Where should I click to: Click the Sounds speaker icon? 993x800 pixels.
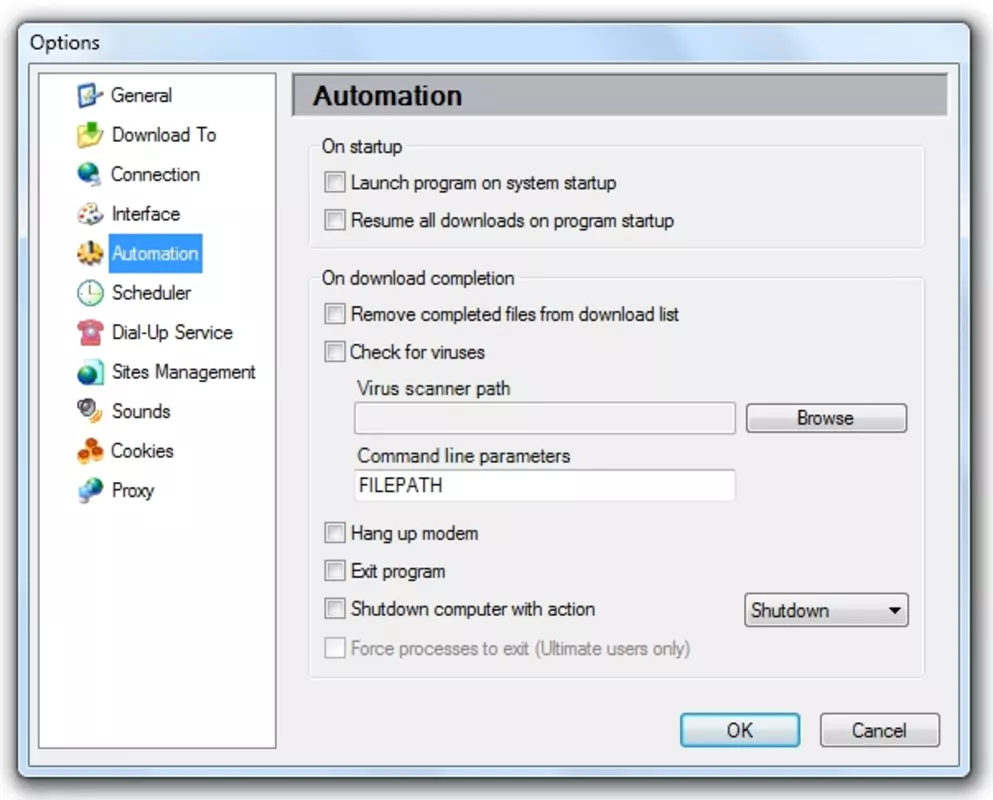pyautogui.click(x=90, y=411)
